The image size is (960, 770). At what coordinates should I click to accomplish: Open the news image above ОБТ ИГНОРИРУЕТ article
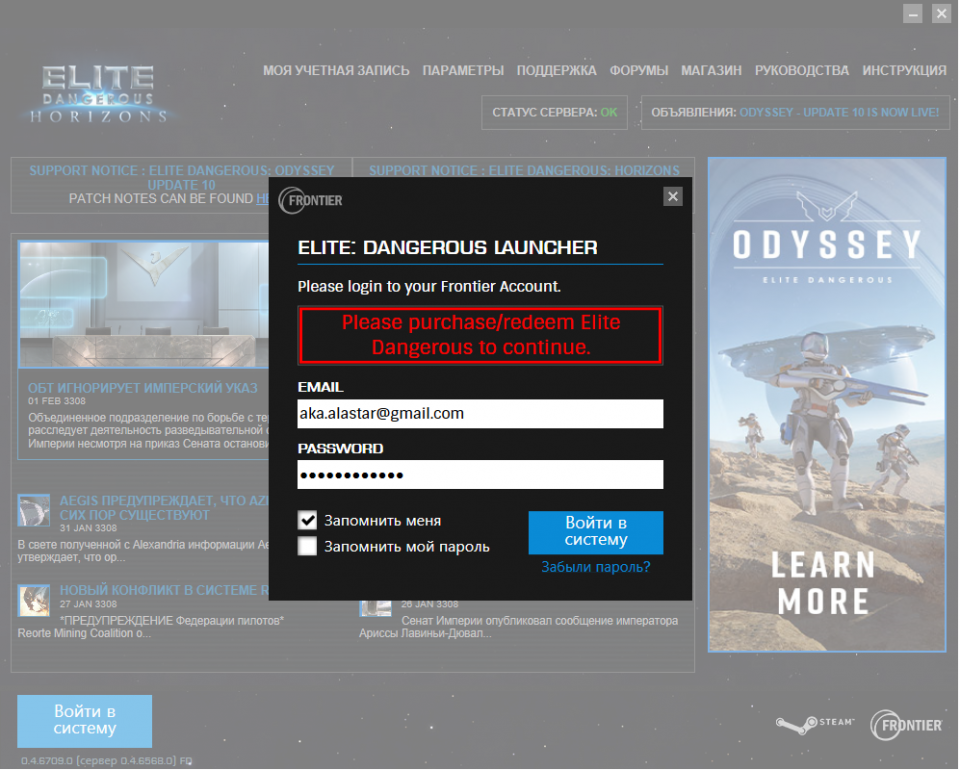tap(144, 304)
